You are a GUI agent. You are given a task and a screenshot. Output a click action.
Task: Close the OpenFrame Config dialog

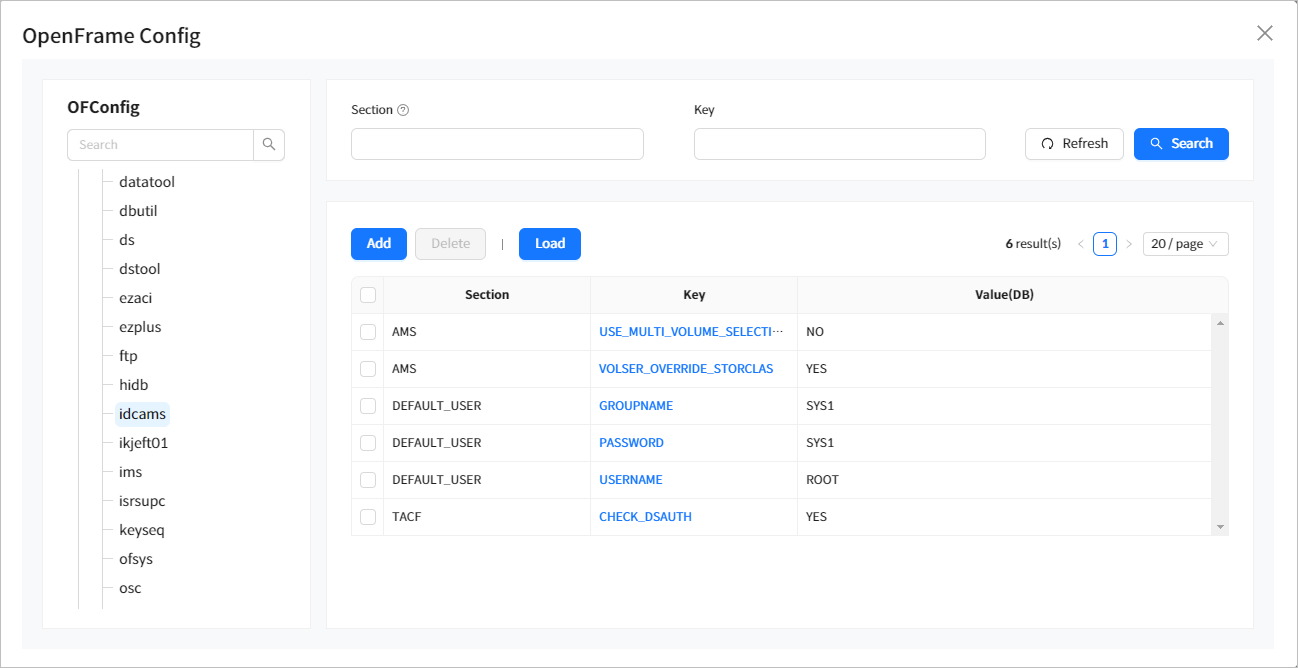1264,34
